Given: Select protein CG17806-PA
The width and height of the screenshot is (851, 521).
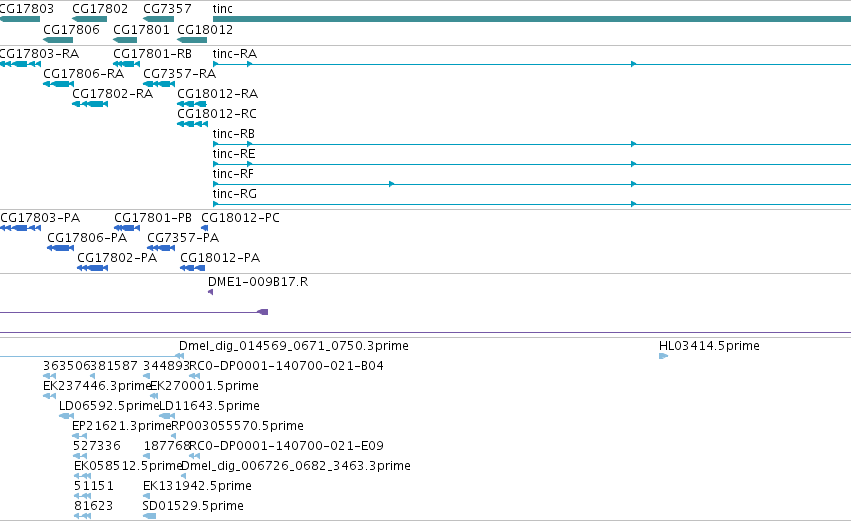Looking at the screenshot, I should tap(87, 238).
